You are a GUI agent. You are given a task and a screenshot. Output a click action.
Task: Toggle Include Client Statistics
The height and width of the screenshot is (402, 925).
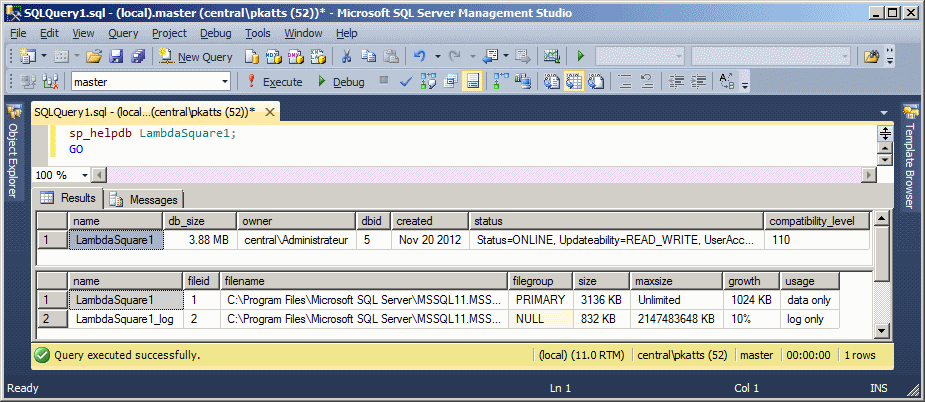coord(523,82)
